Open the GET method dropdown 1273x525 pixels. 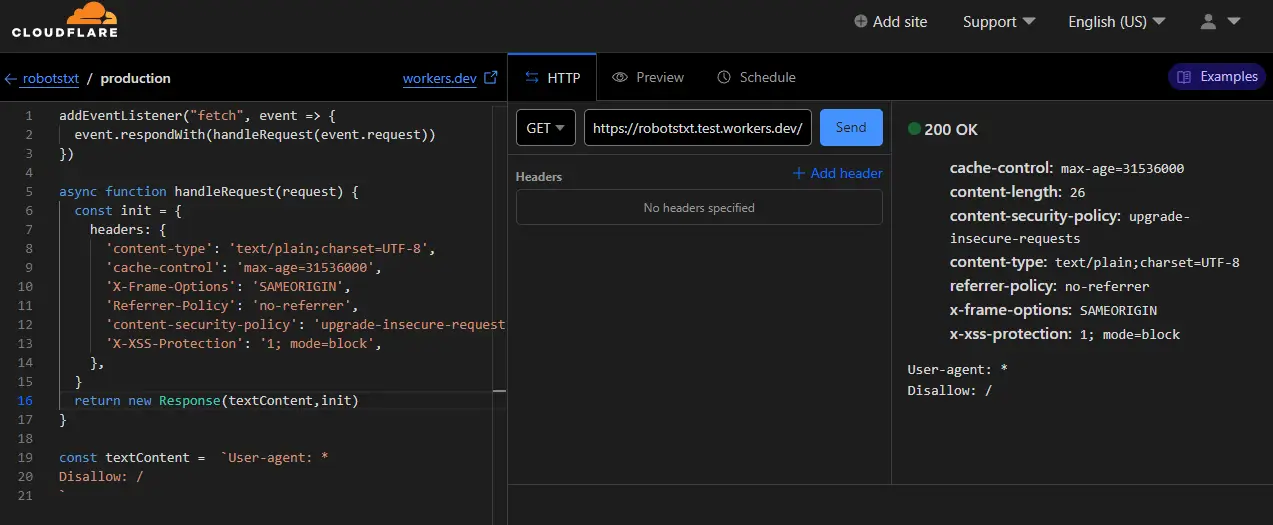click(x=546, y=128)
